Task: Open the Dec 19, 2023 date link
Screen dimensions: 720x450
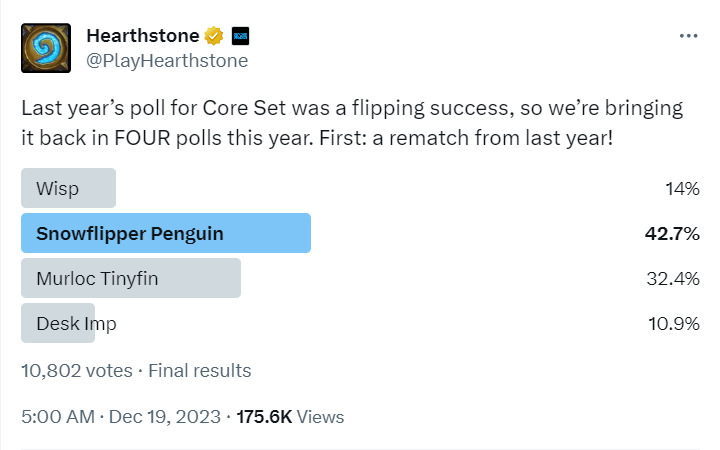Action: coord(165,417)
